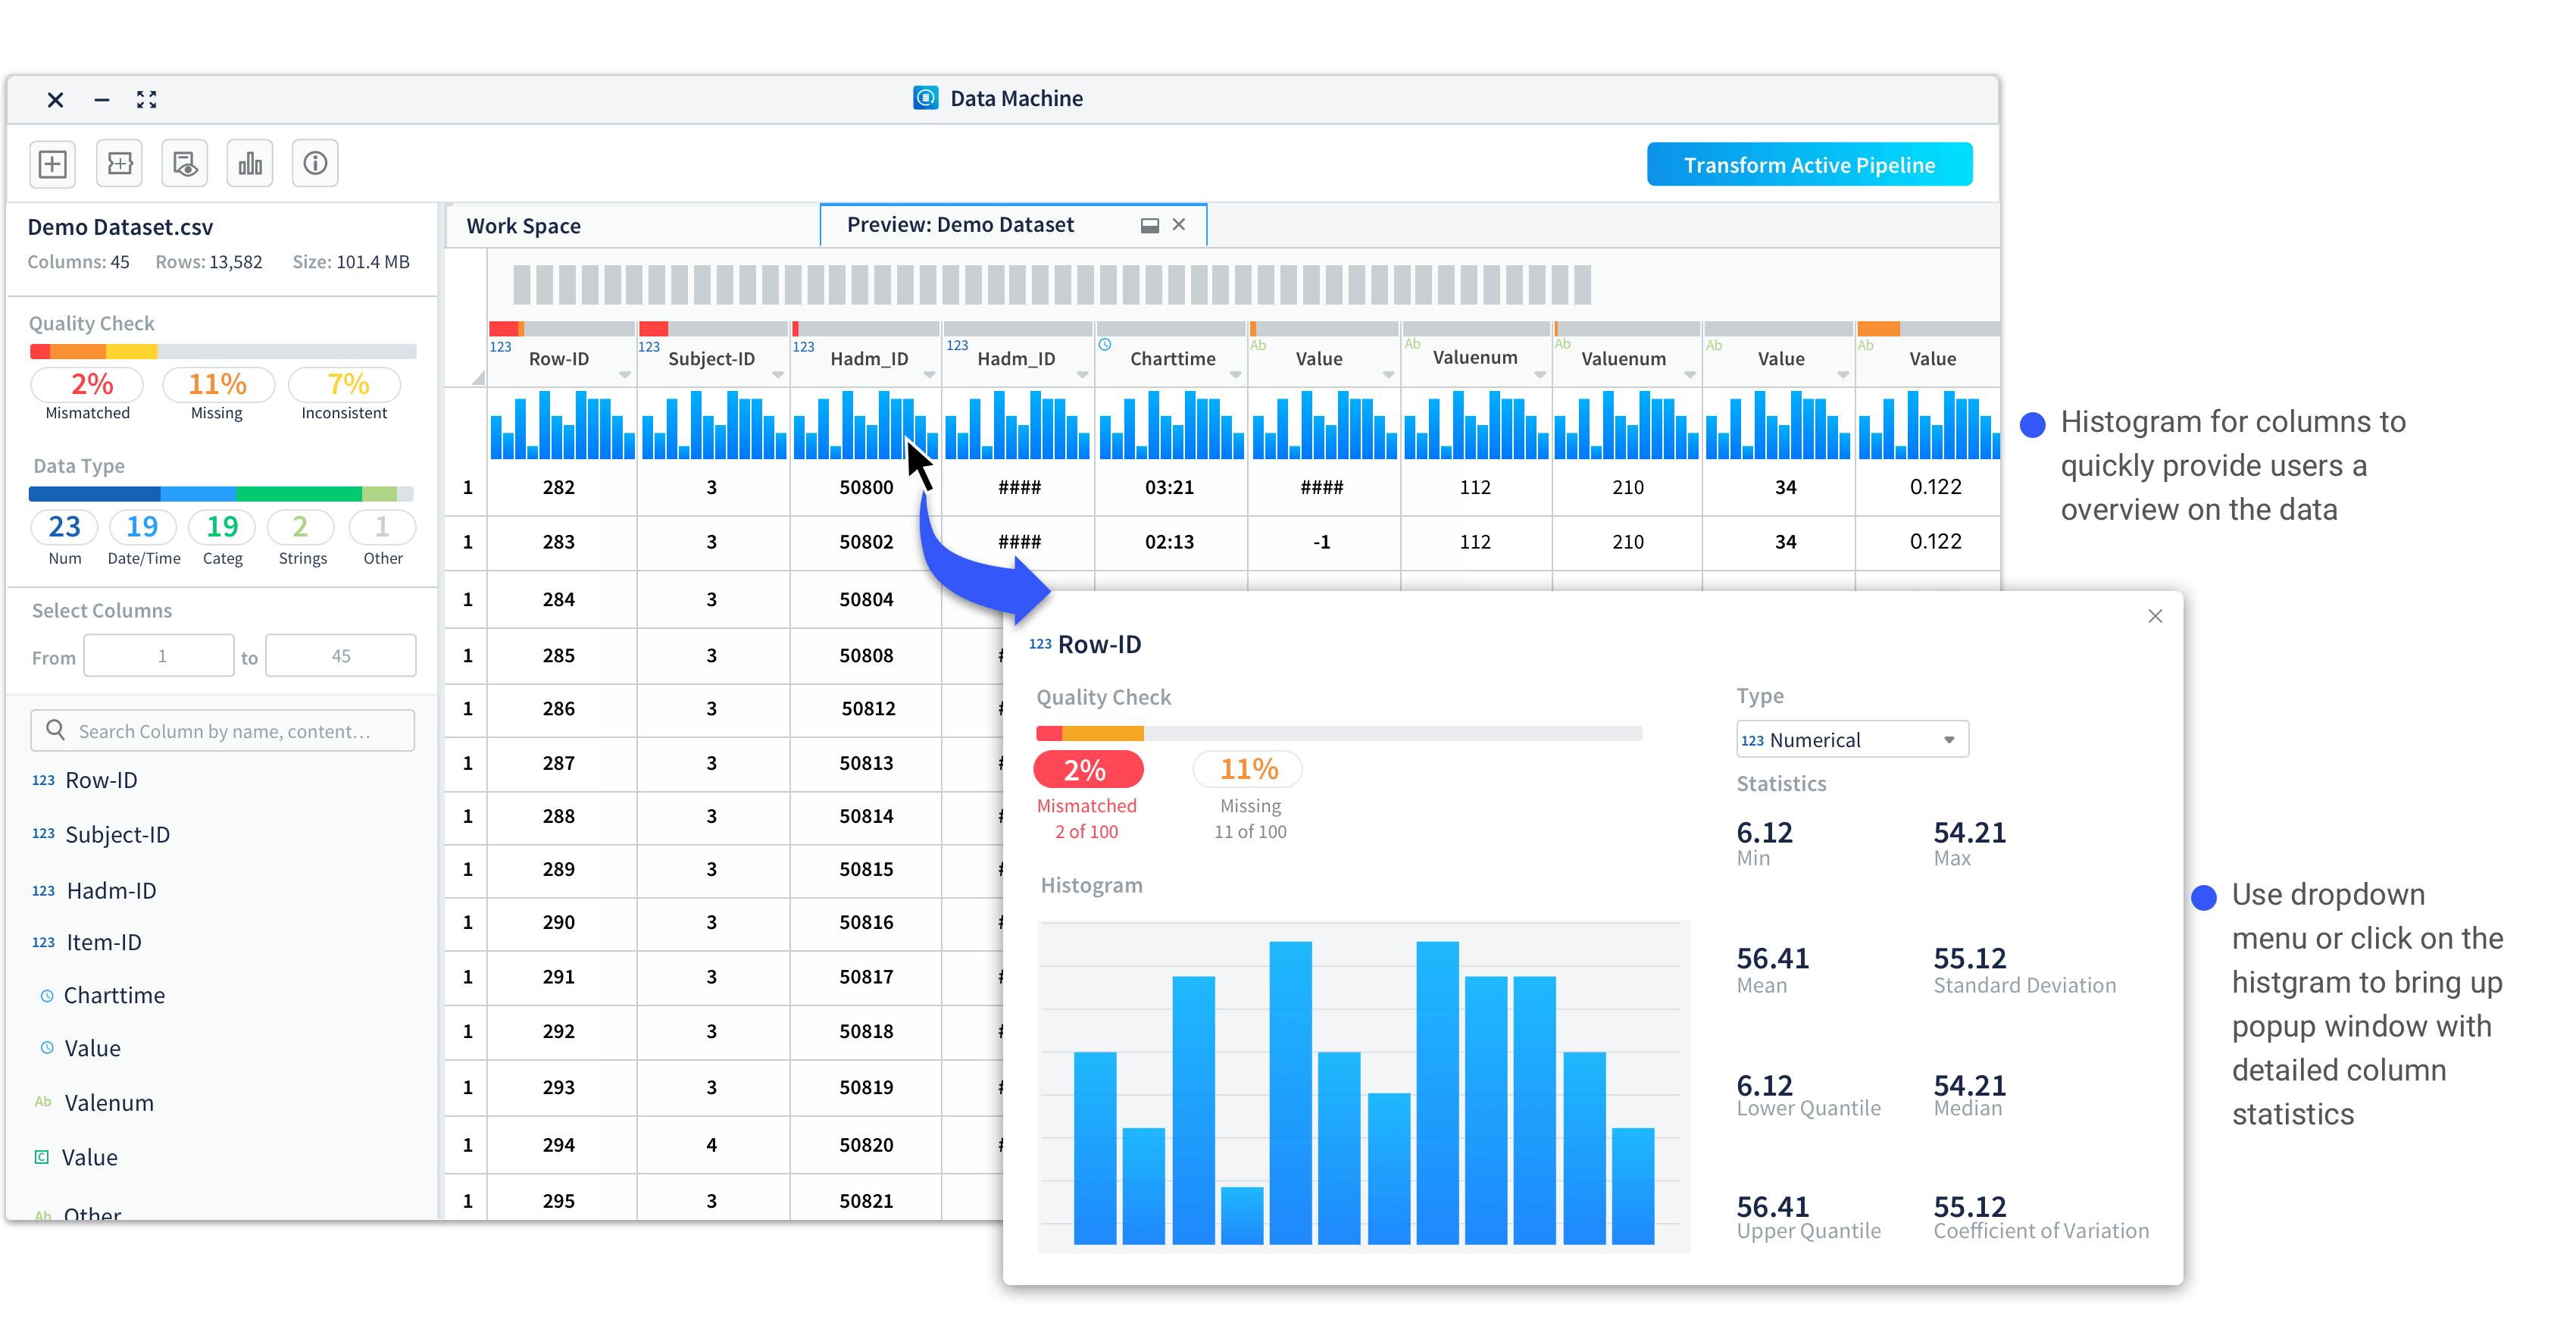Click the Charttime column mini histogram

[x=1171, y=425]
